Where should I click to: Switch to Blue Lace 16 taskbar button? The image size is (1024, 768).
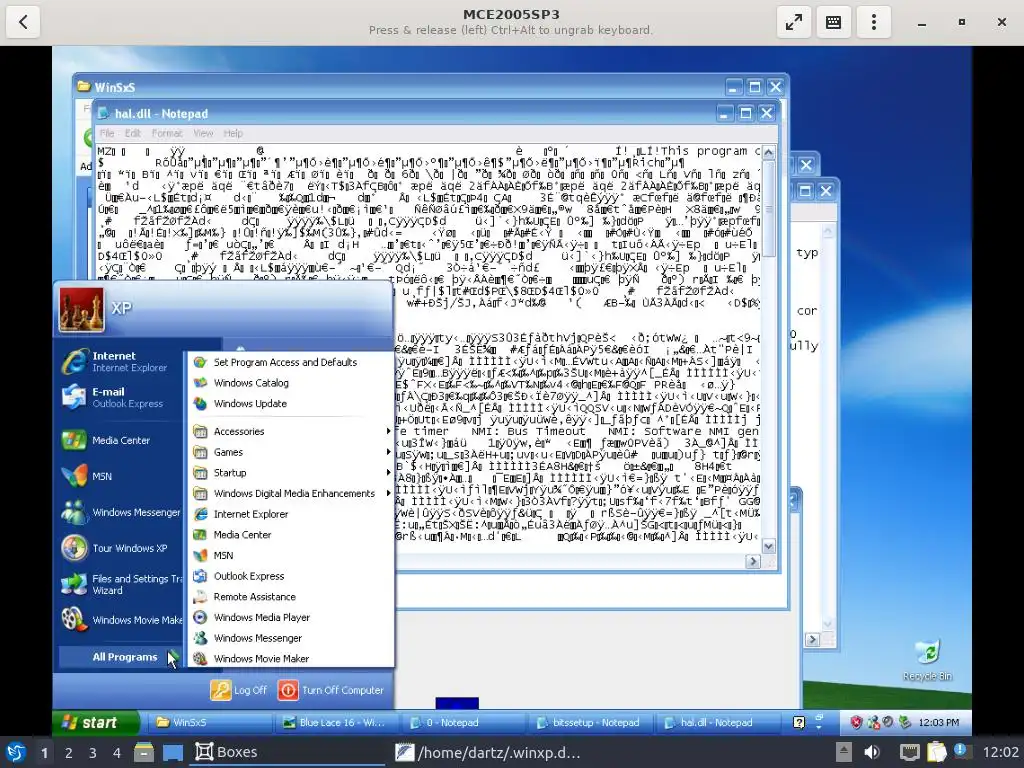(x=338, y=722)
